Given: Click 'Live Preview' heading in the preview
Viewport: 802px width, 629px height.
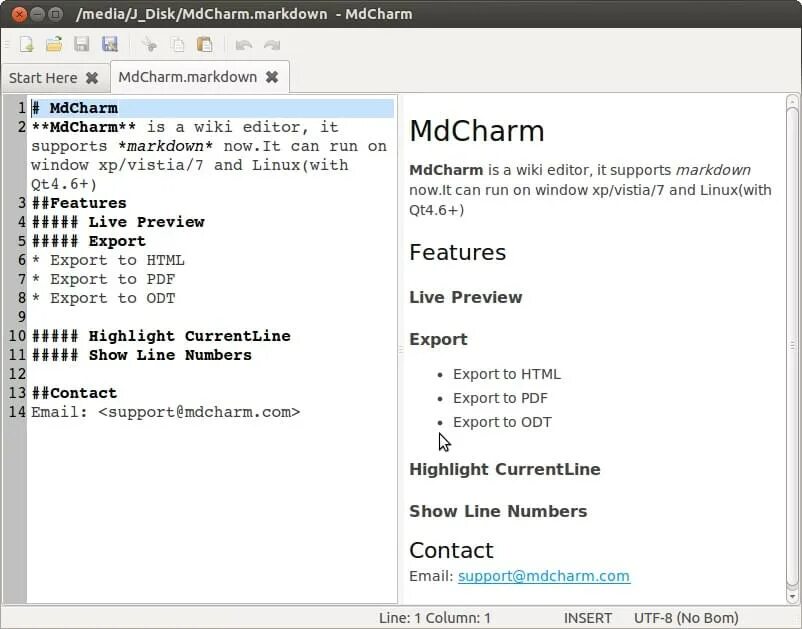Looking at the screenshot, I should 465,297.
